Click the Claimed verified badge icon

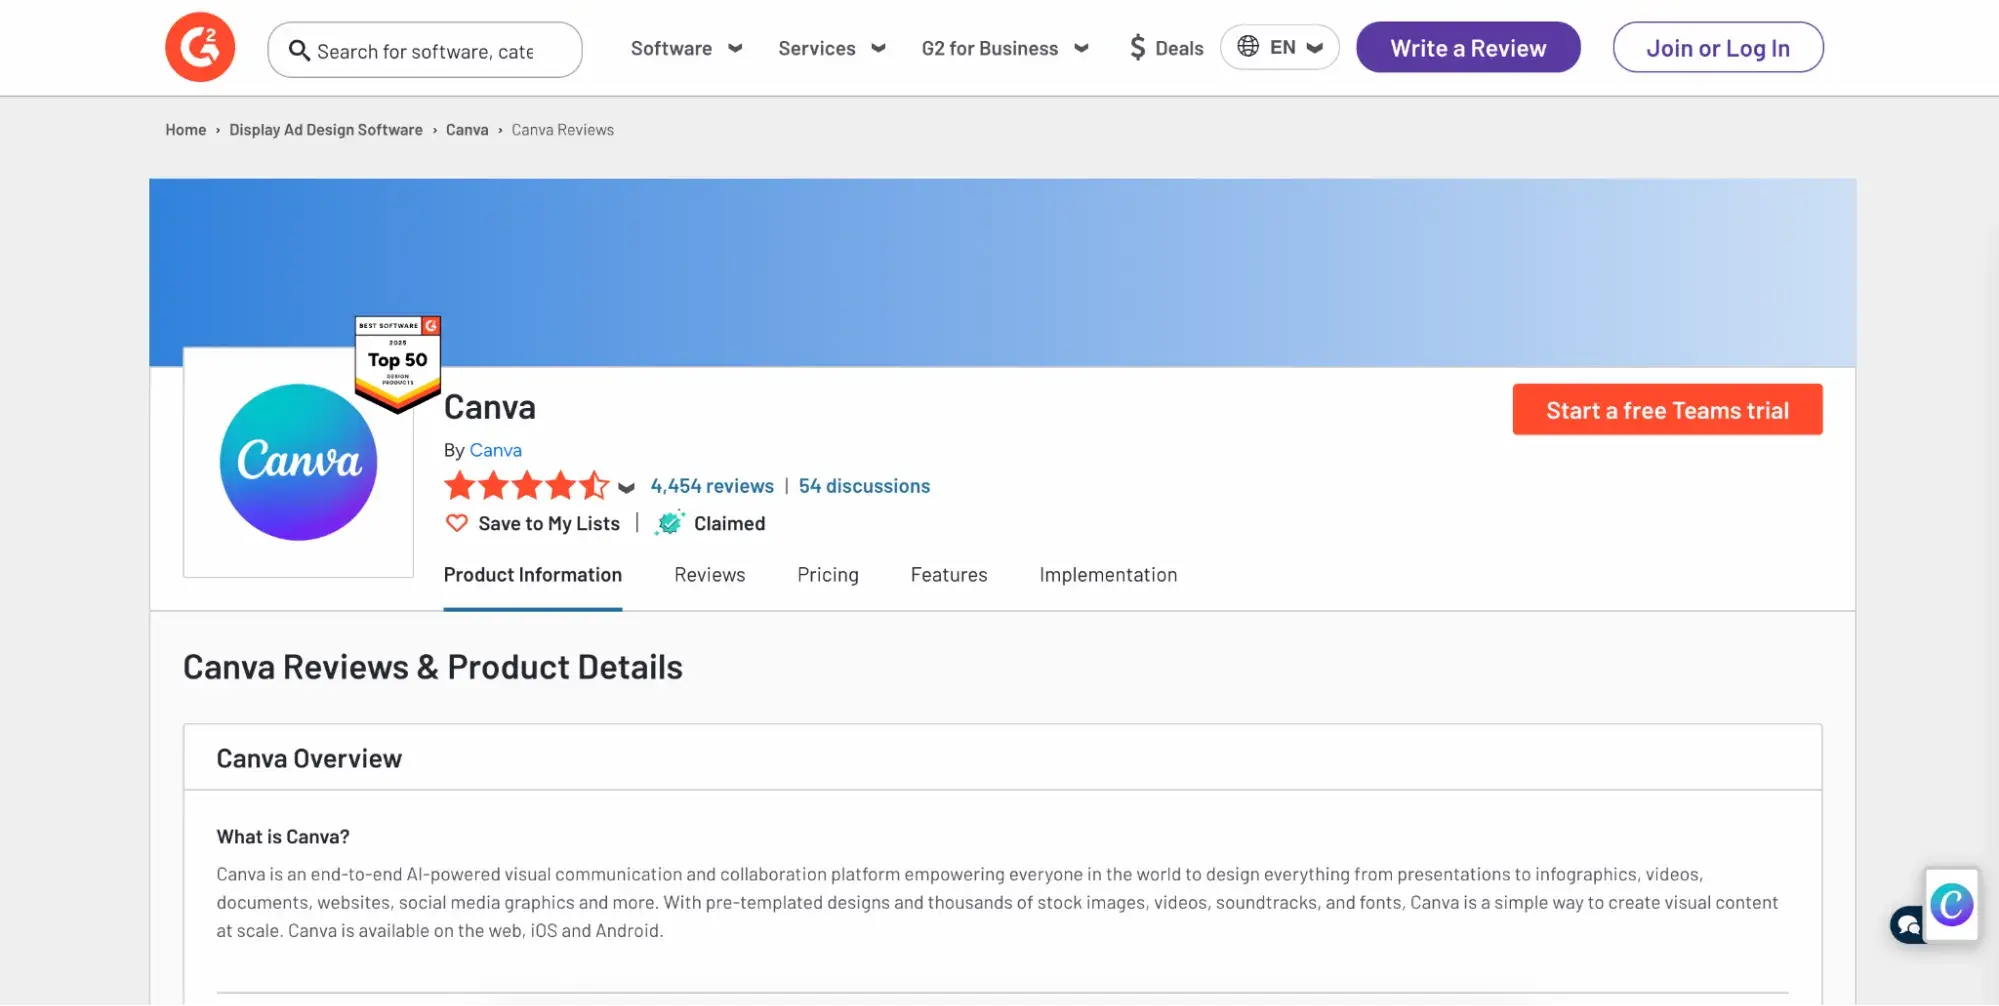pyautogui.click(x=669, y=523)
